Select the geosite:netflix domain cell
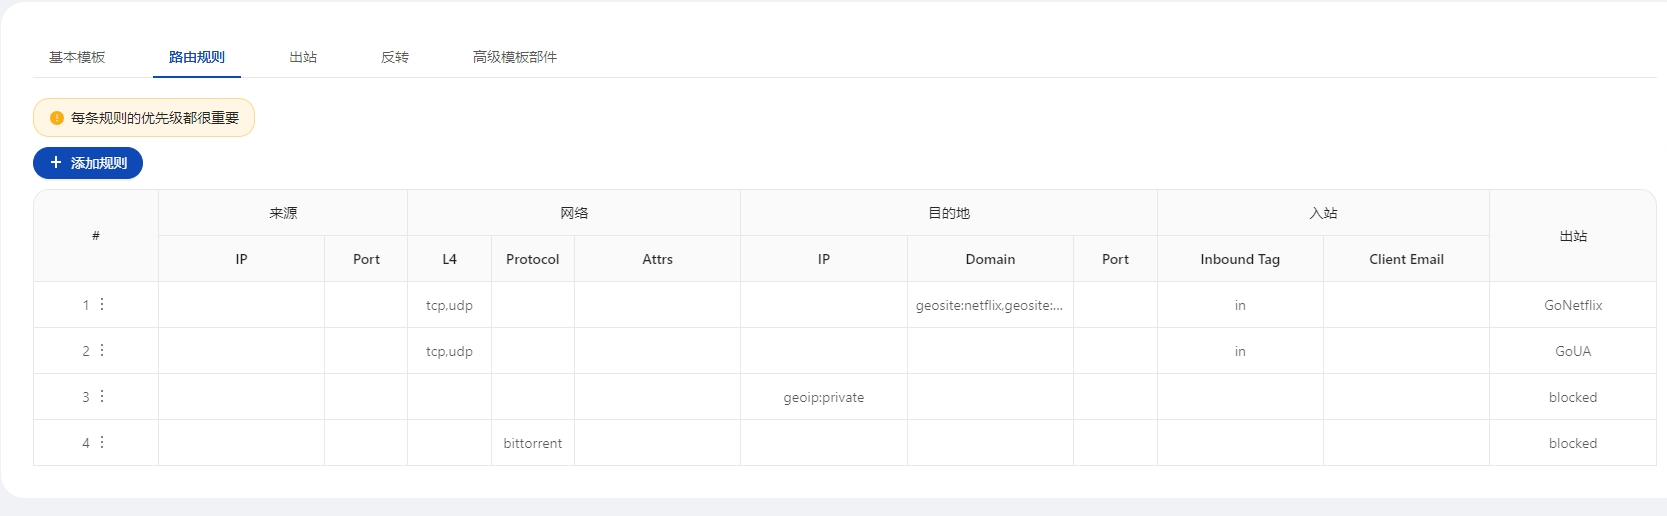The height and width of the screenshot is (516, 1667). pos(989,305)
